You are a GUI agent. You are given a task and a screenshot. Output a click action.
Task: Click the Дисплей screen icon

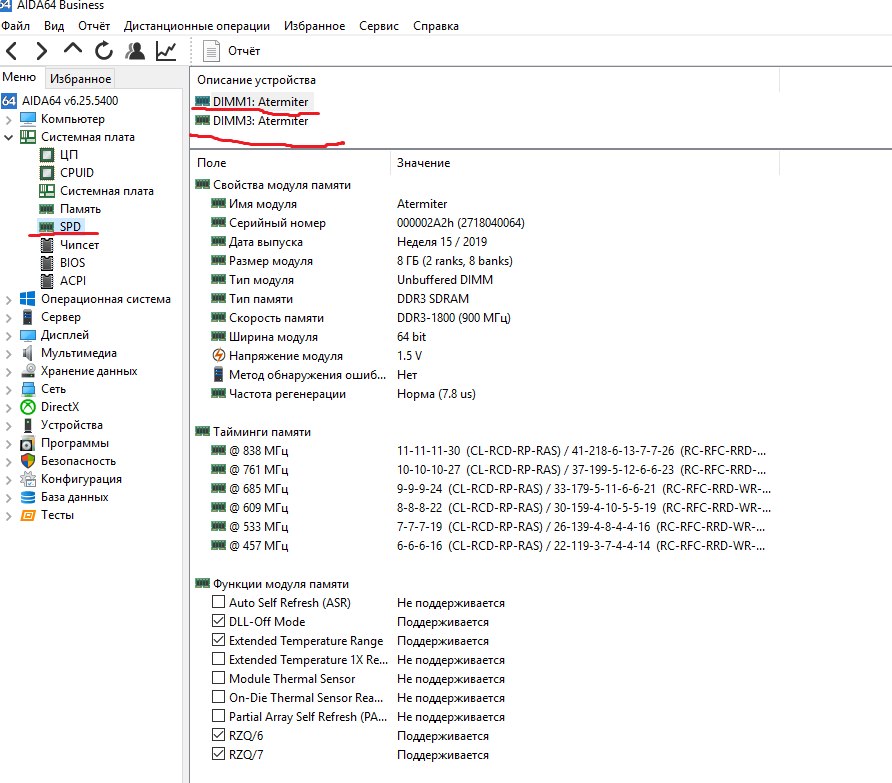click(28, 335)
